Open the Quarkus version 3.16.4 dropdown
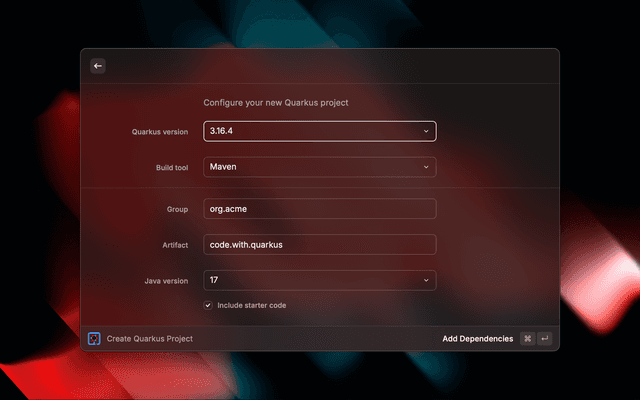640x400 pixels. tap(310, 131)
